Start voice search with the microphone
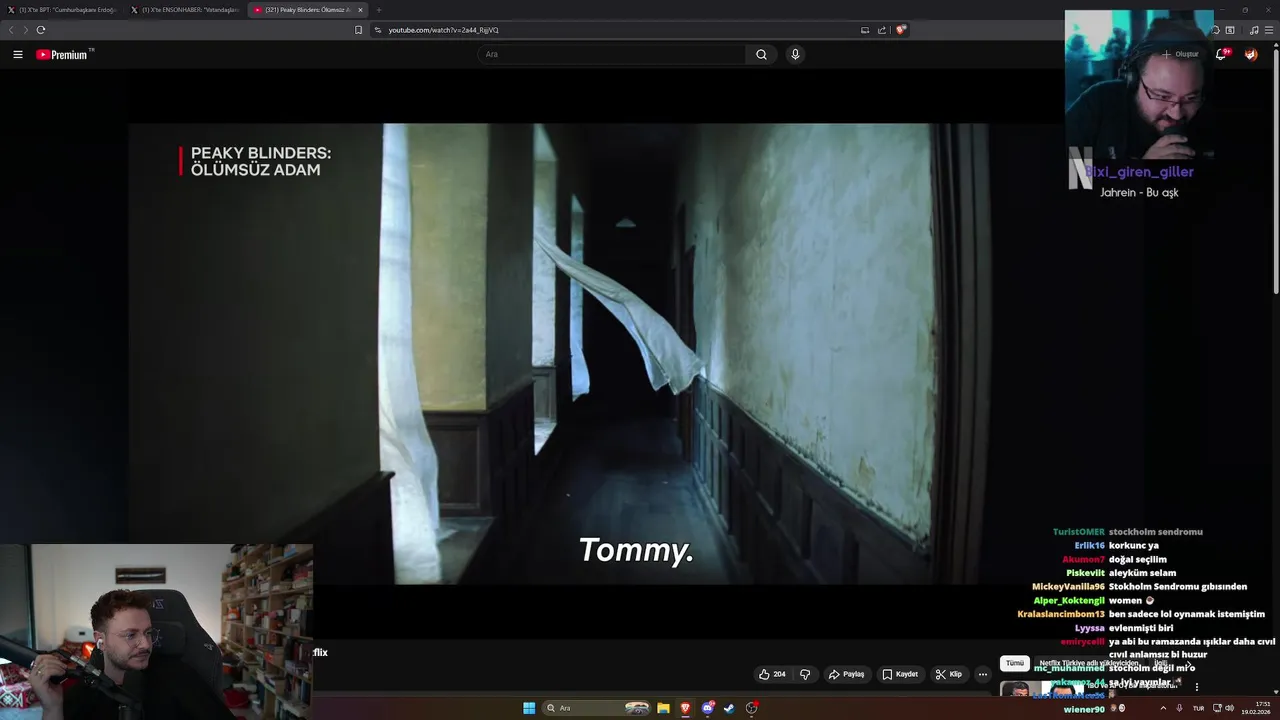Screen dimensions: 1280x720 tap(795, 55)
